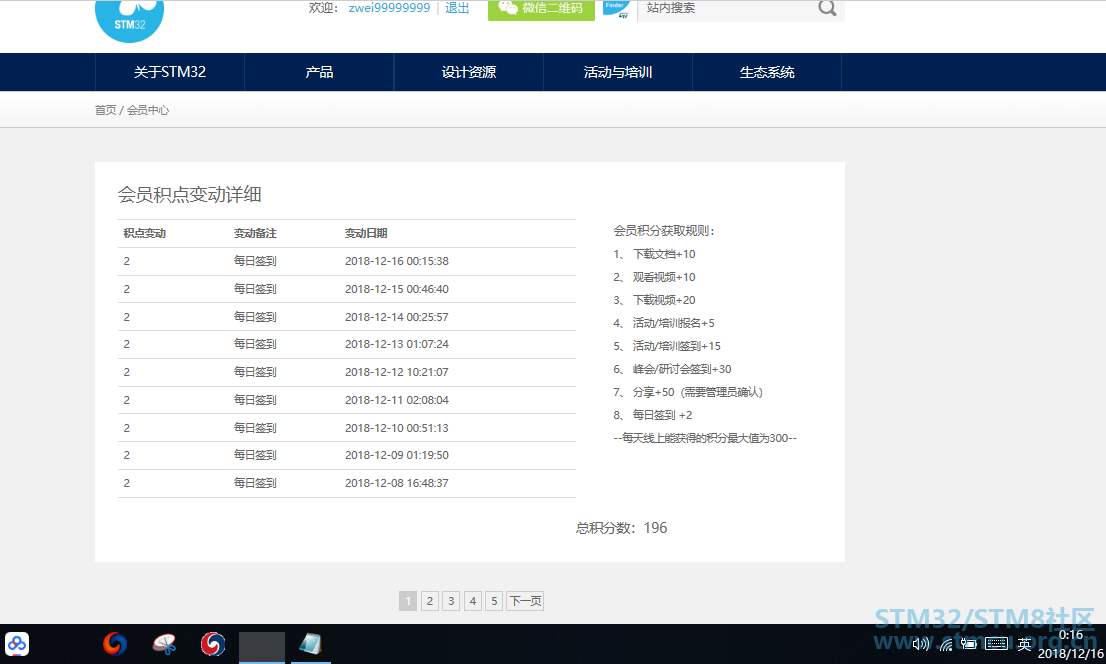Open the 生态系统 menu
The height and width of the screenshot is (664, 1106).
click(767, 72)
